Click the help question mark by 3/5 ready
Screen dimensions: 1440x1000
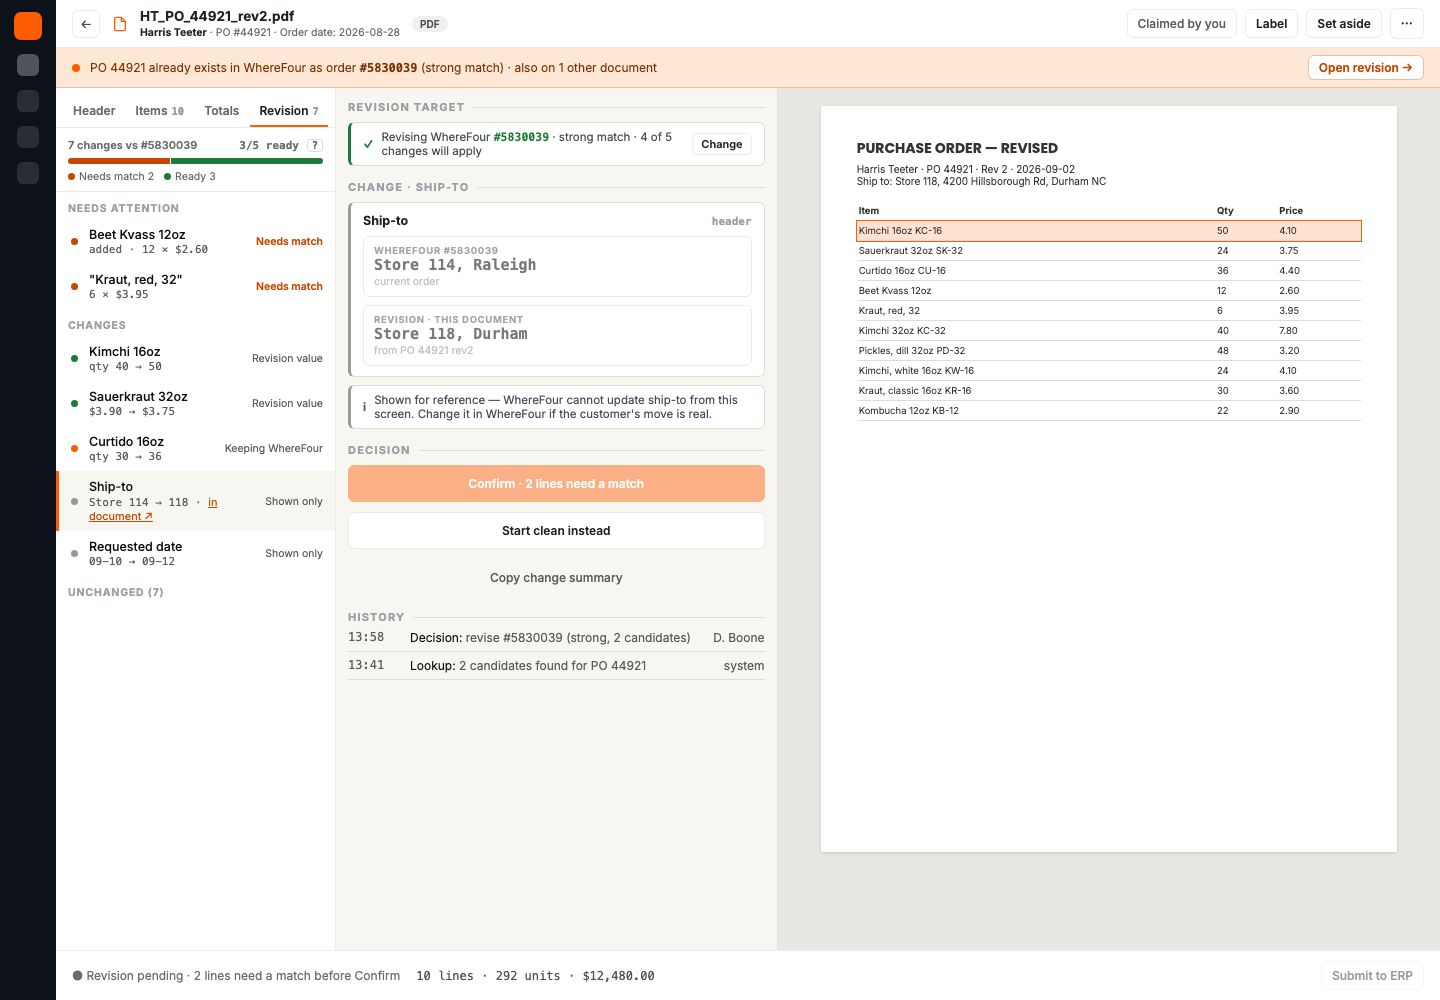(x=315, y=145)
